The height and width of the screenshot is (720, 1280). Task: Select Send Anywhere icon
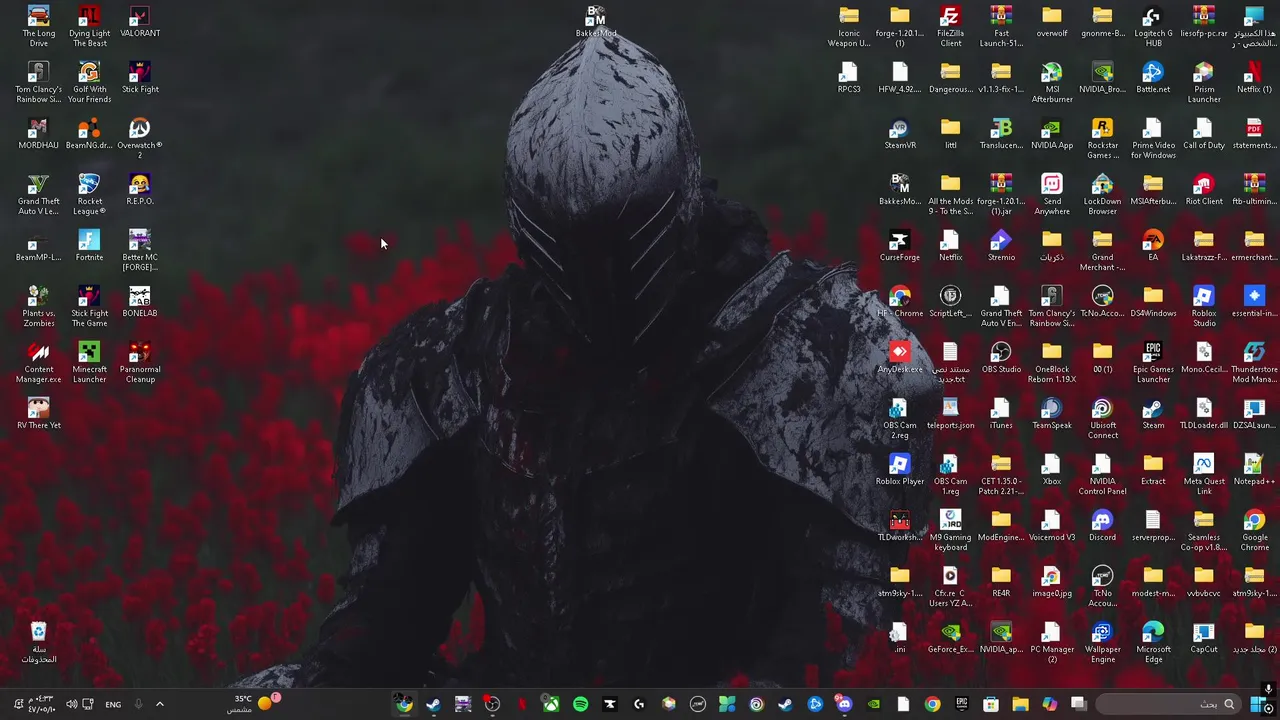pos(1051,194)
